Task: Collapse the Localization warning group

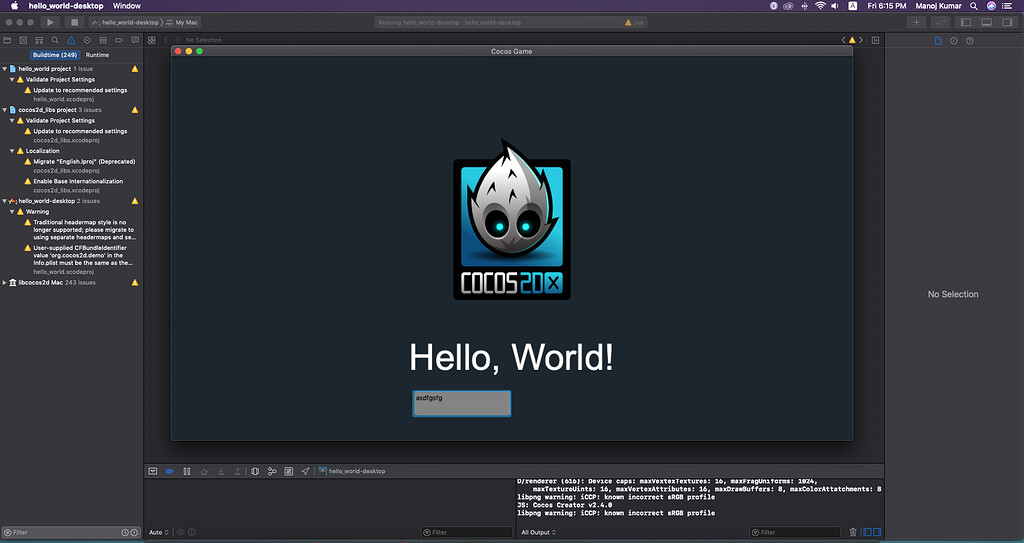Action: pyautogui.click(x=12, y=151)
